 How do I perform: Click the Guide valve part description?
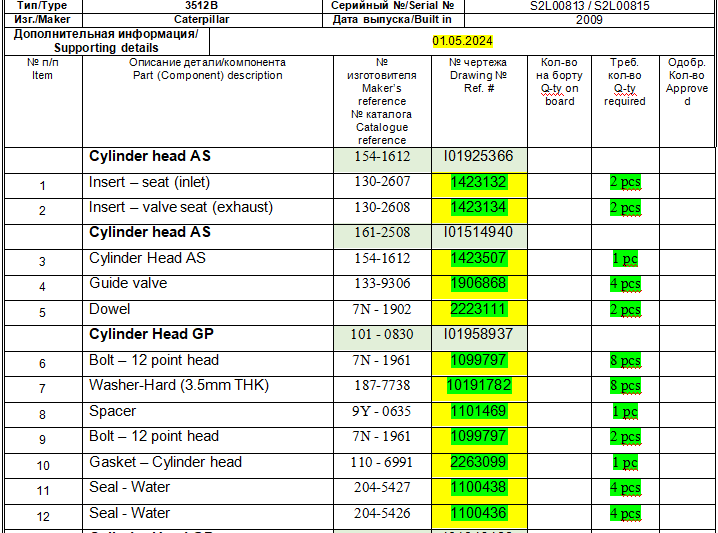[128, 284]
